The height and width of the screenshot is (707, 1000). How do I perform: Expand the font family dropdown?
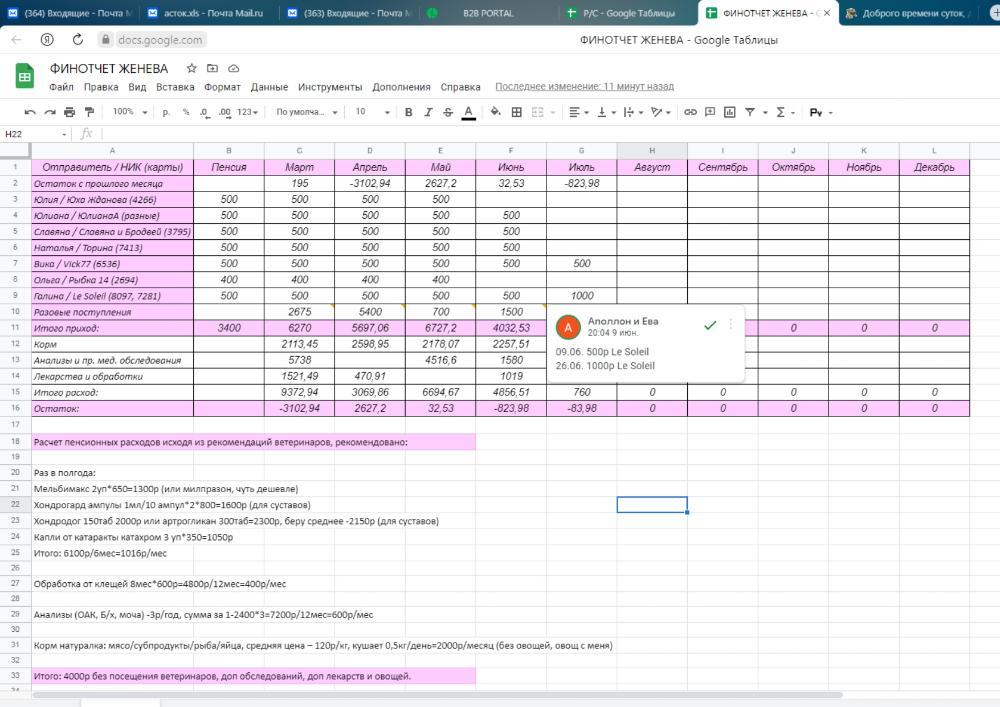click(x=307, y=112)
